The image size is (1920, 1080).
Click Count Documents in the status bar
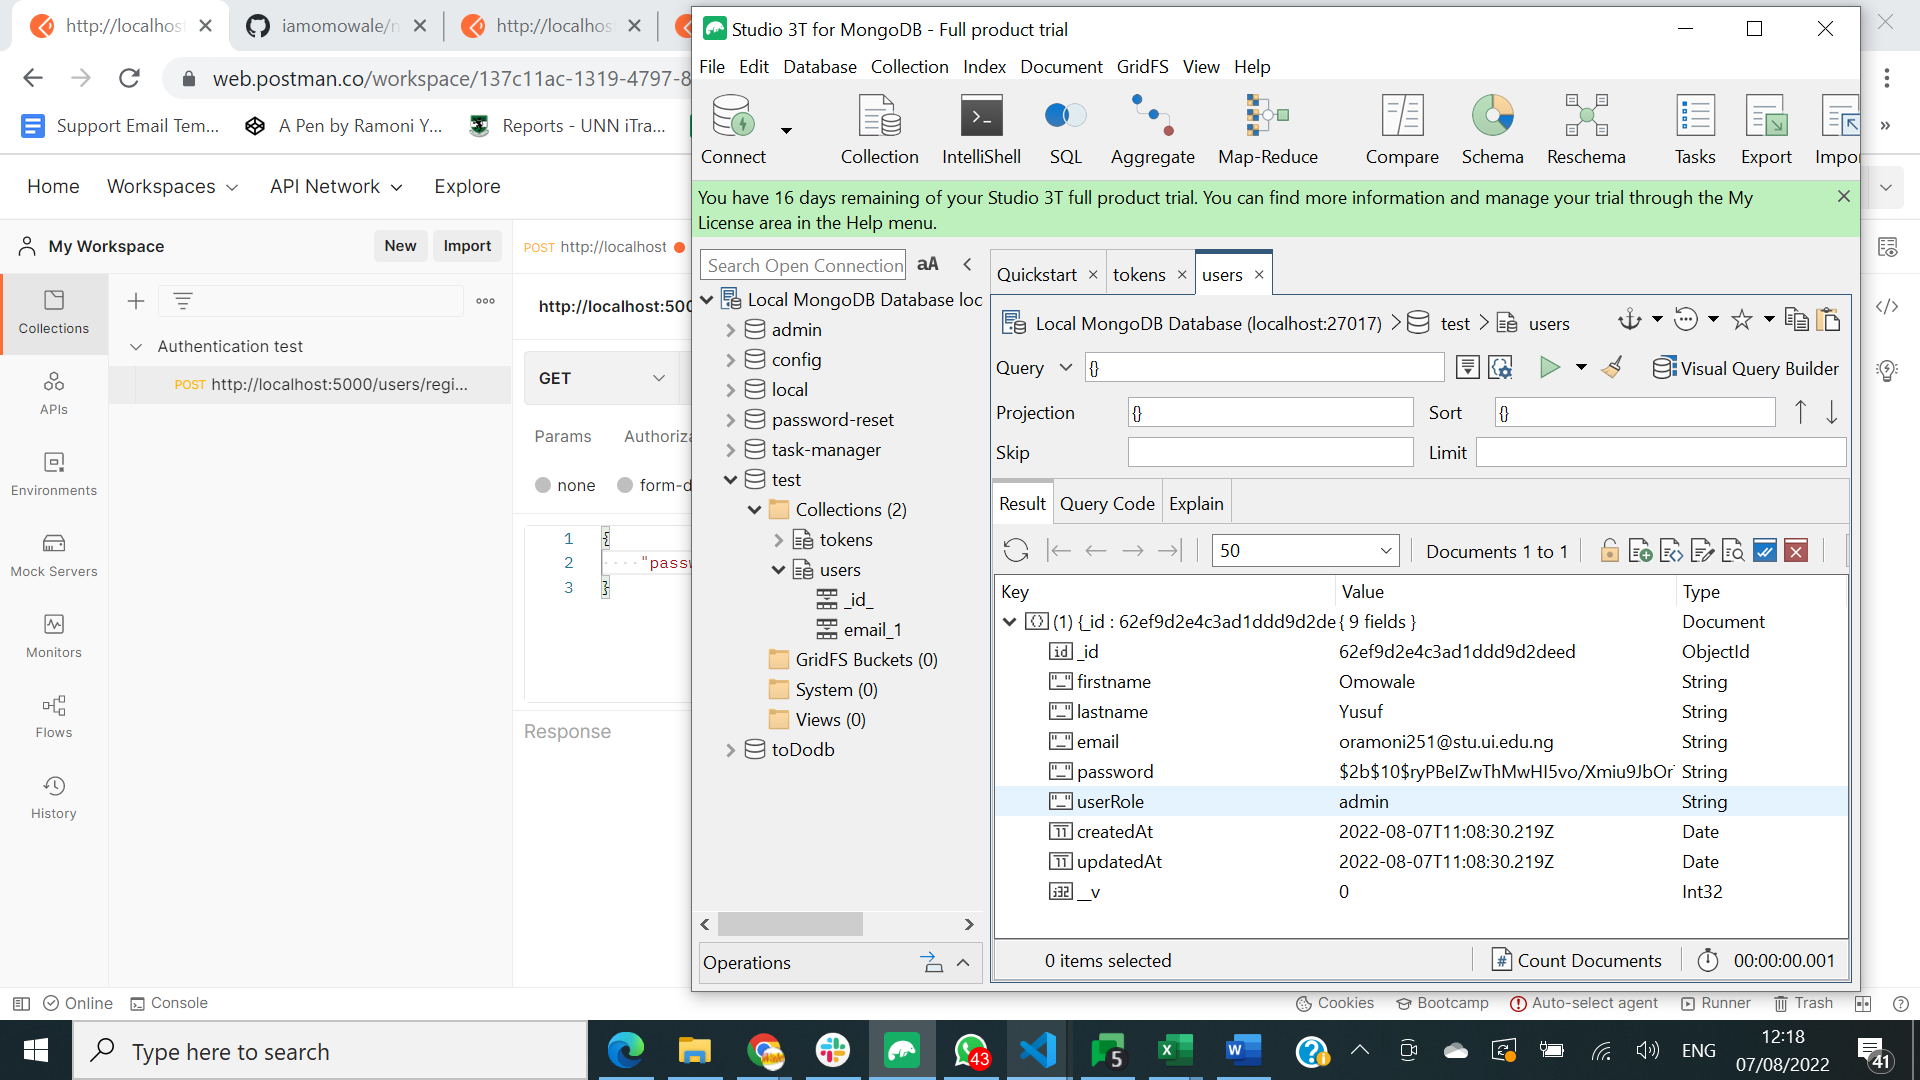pyautogui.click(x=1577, y=961)
